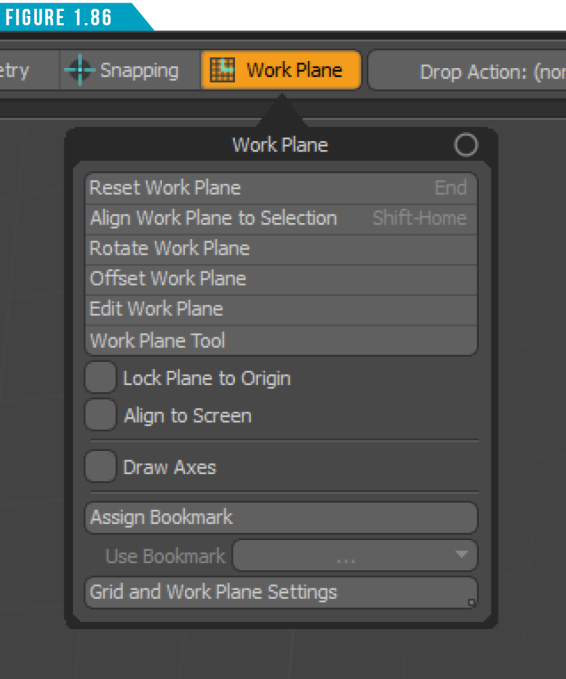The image size is (566, 679).
Task: Select Edit Work Plane
Action: [281, 310]
